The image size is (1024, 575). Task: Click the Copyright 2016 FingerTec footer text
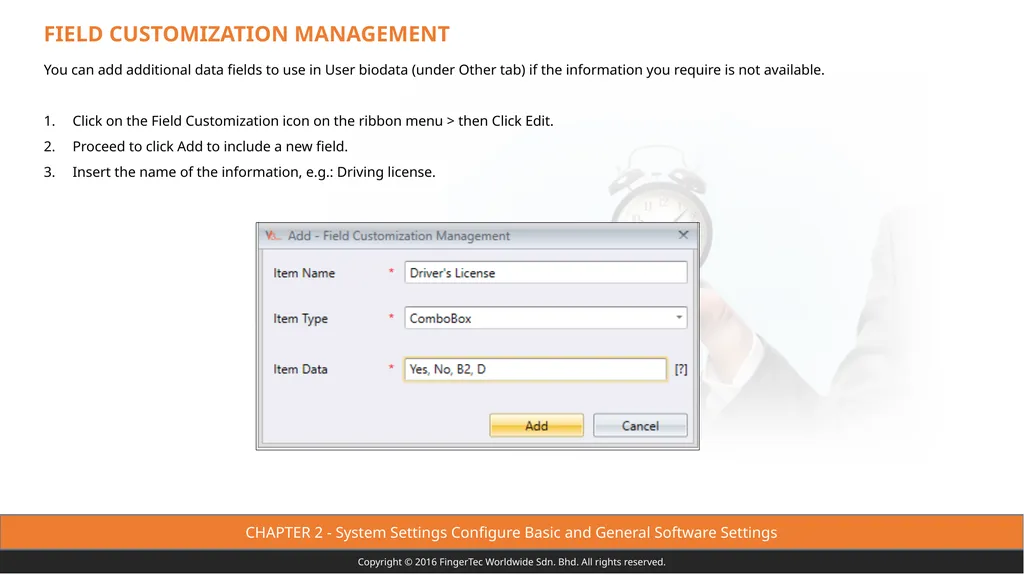[x=511, y=562]
